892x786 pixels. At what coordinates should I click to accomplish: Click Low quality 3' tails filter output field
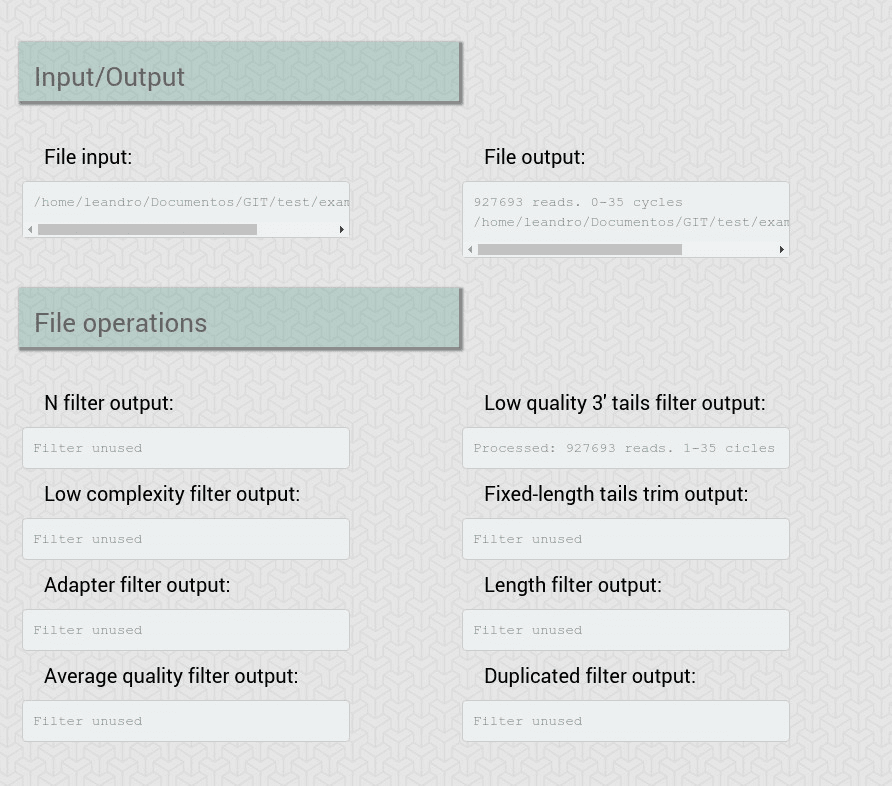(626, 448)
